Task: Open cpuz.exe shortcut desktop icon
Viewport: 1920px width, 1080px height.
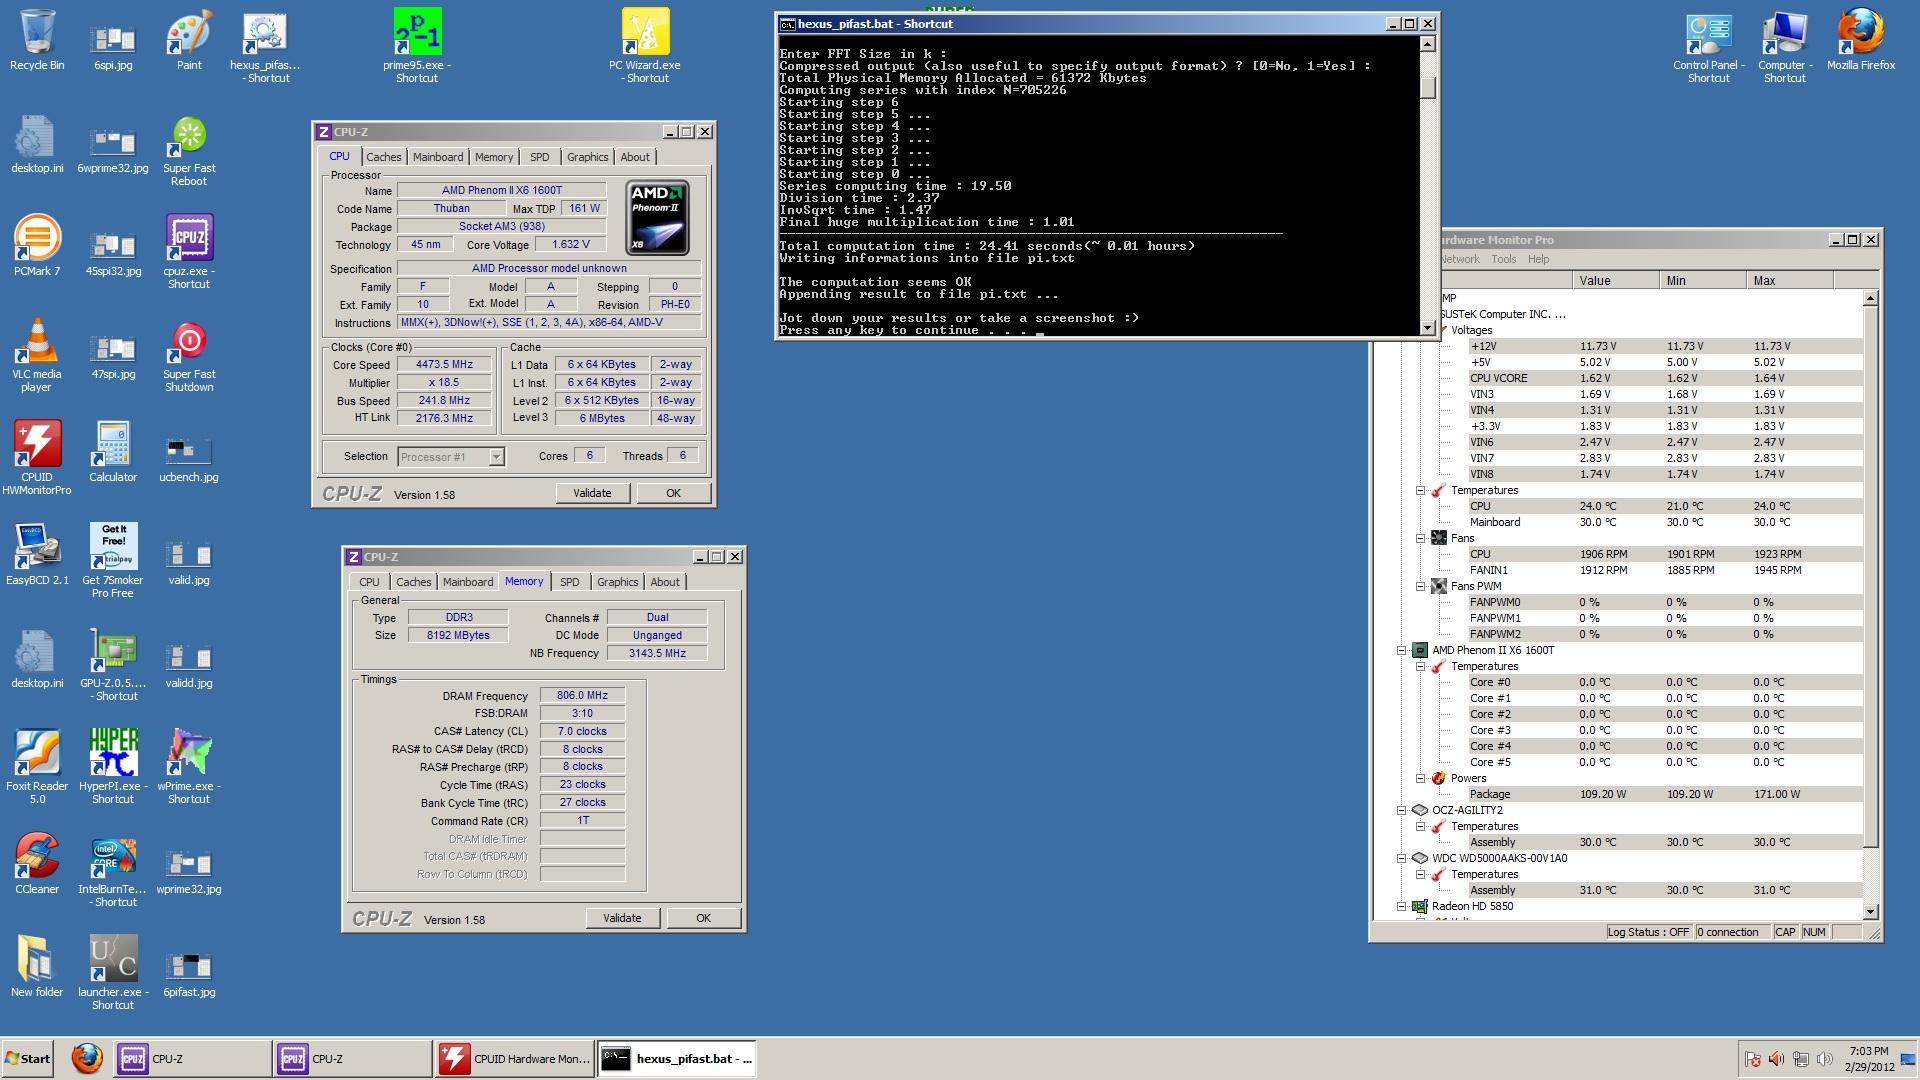Action: click(189, 253)
